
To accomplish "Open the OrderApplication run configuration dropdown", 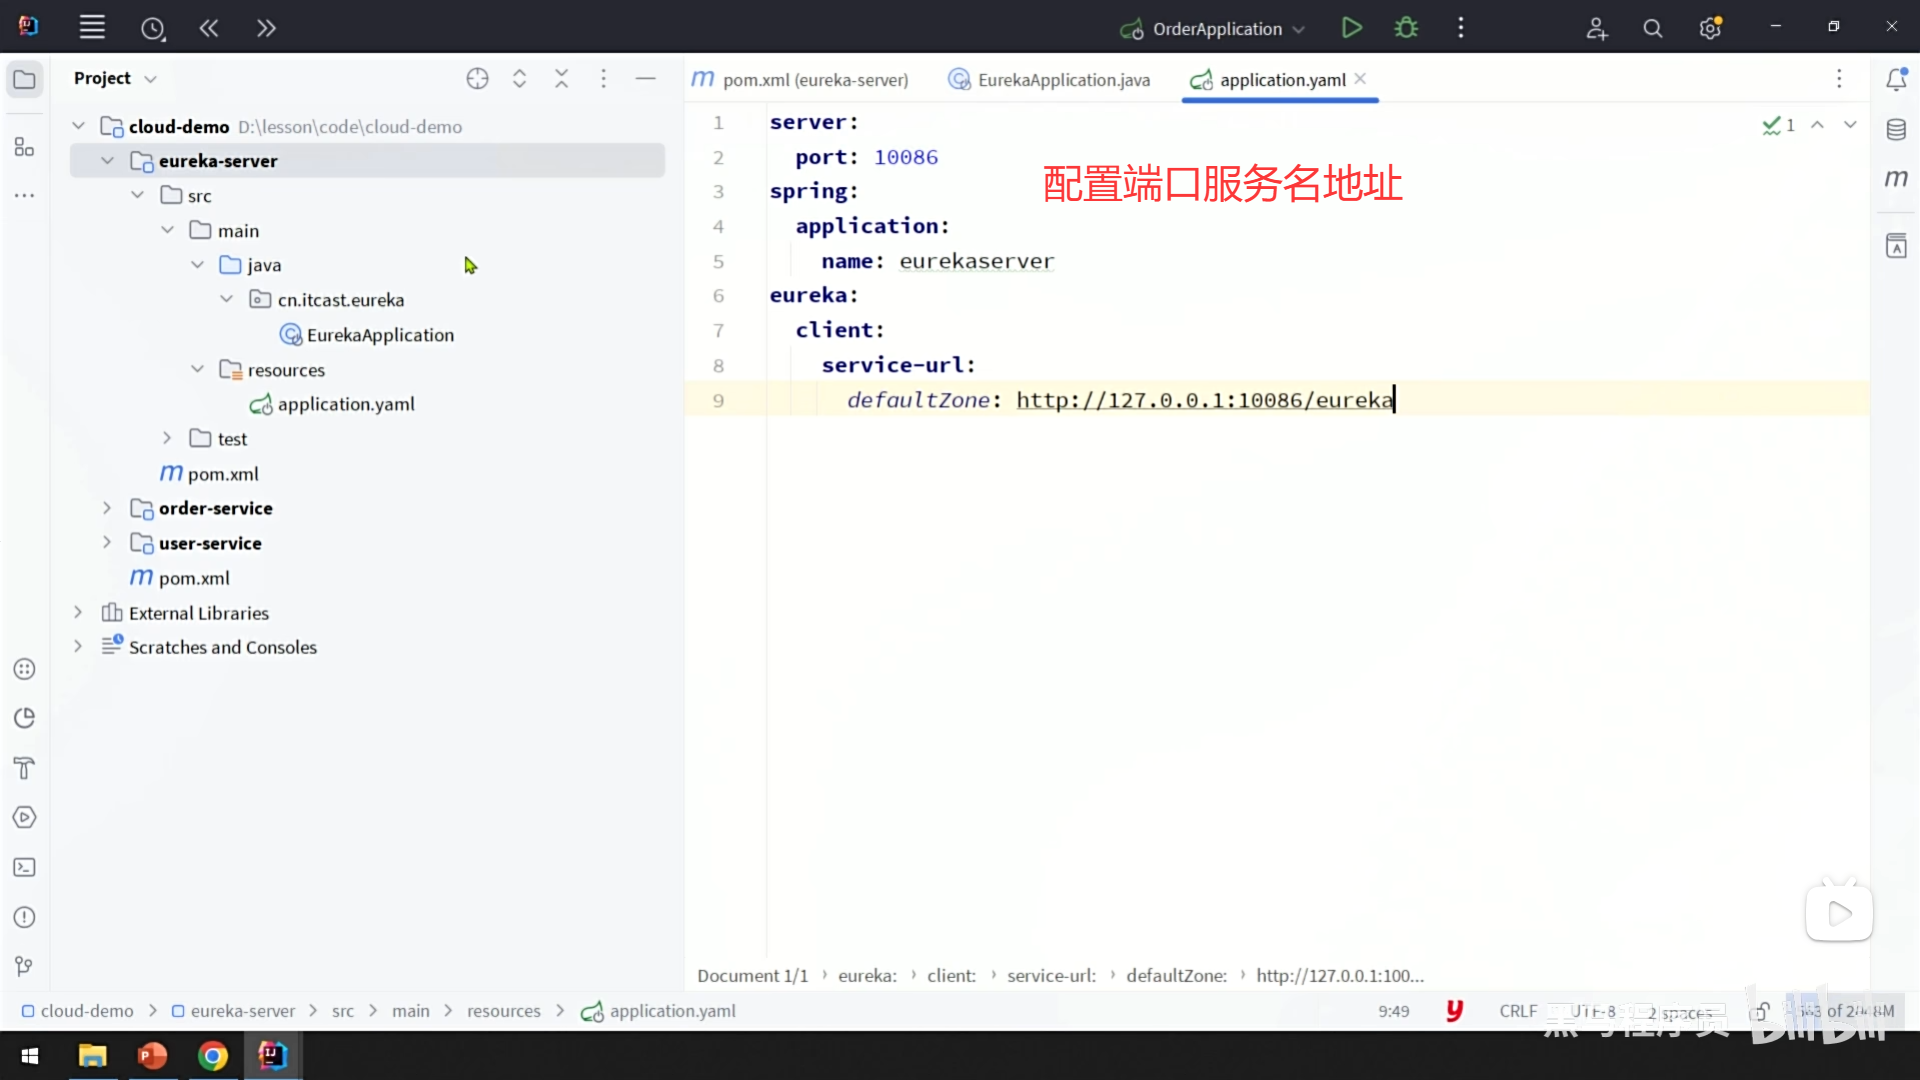I will (1215, 29).
